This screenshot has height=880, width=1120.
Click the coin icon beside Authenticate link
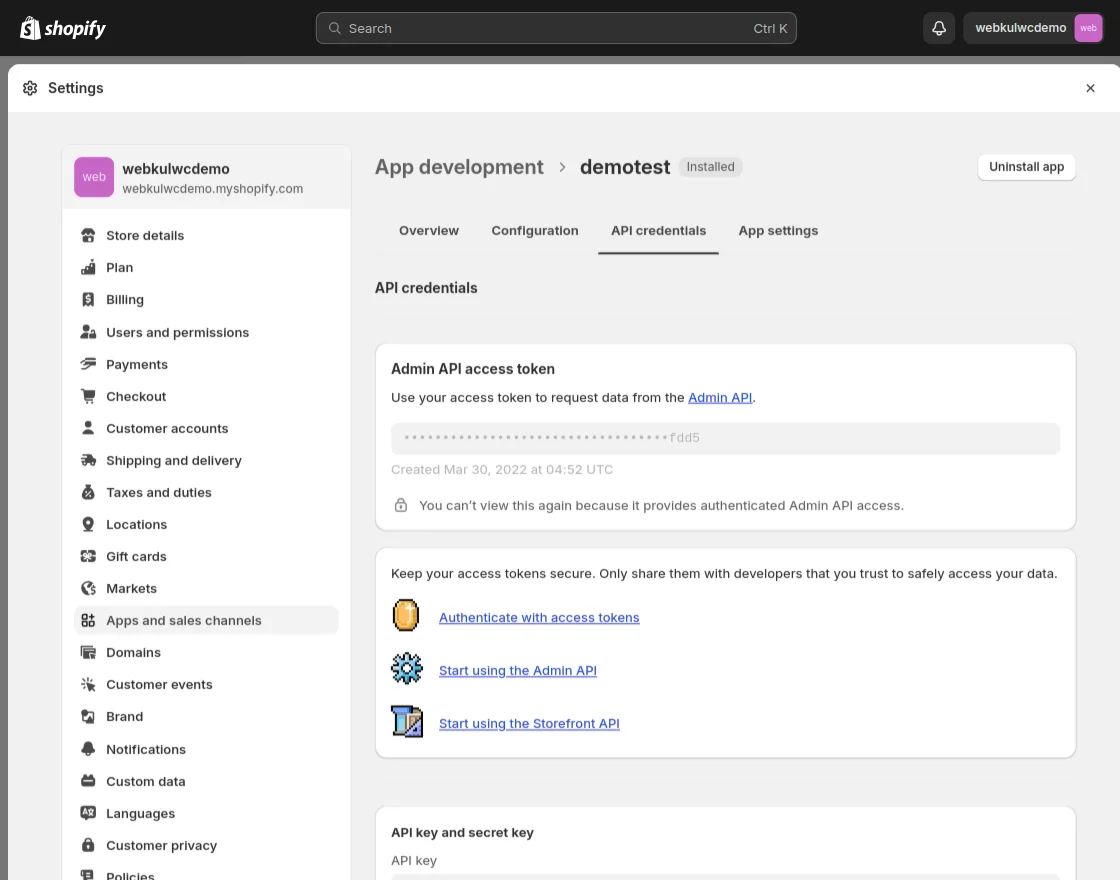tap(406, 616)
